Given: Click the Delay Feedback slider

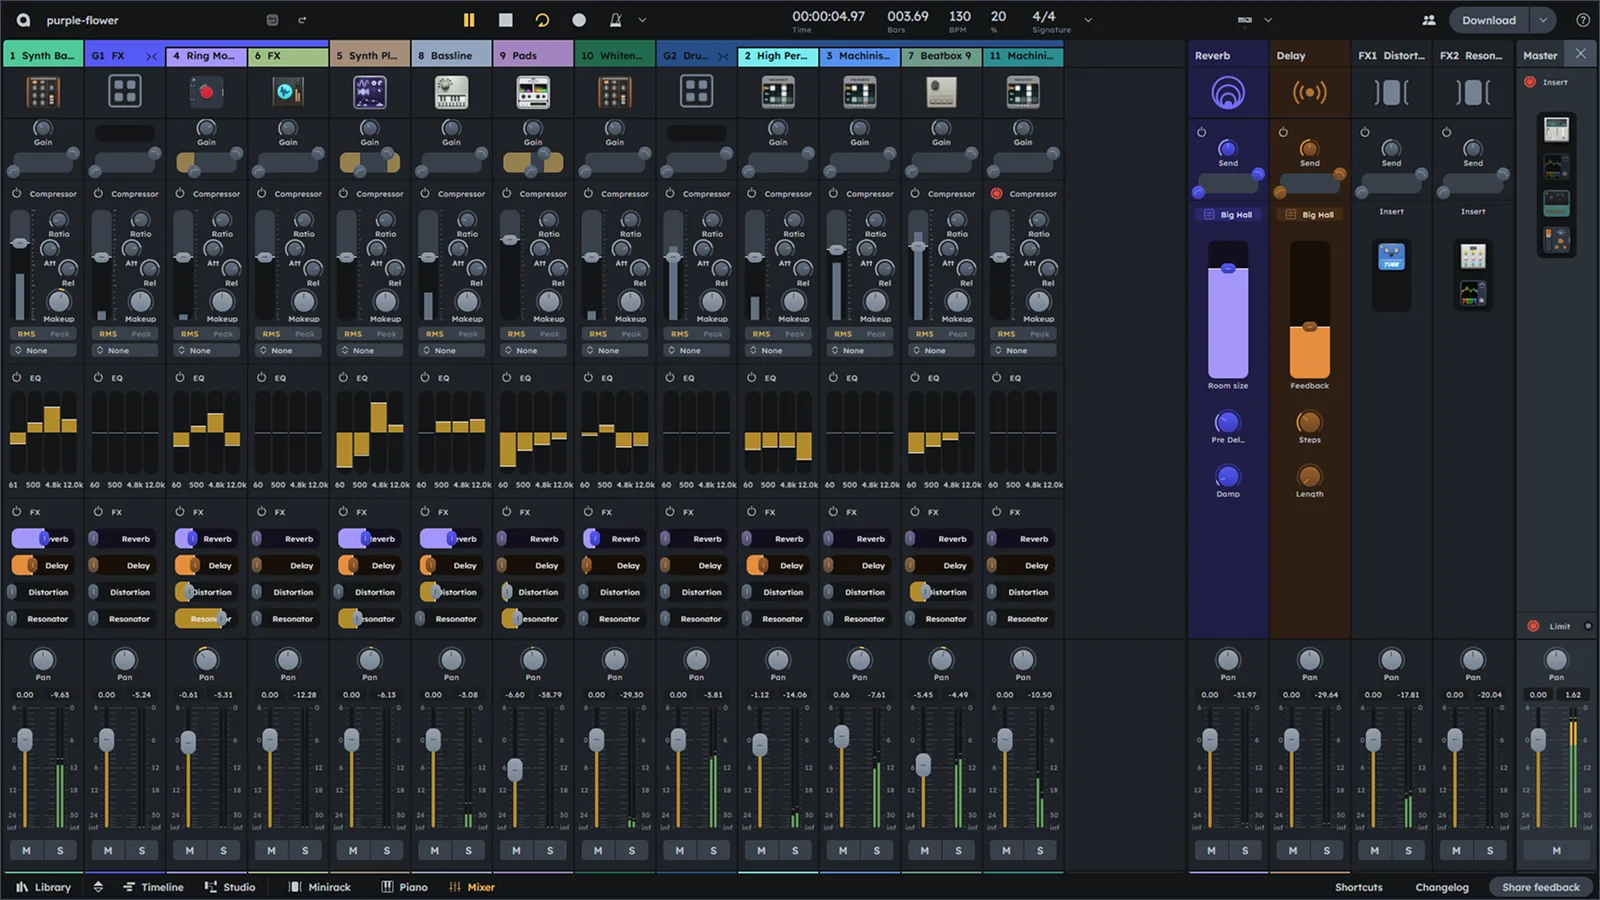Looking at the screenshot, I should 1310,310.
